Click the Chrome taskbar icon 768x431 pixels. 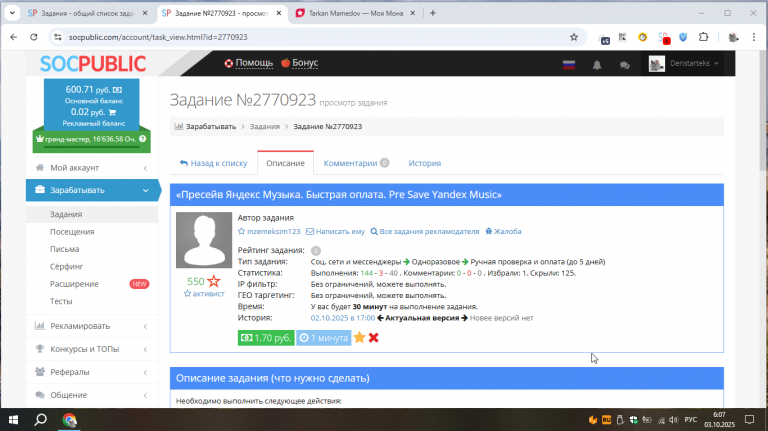pyautogui.click(x=69, y=420)
